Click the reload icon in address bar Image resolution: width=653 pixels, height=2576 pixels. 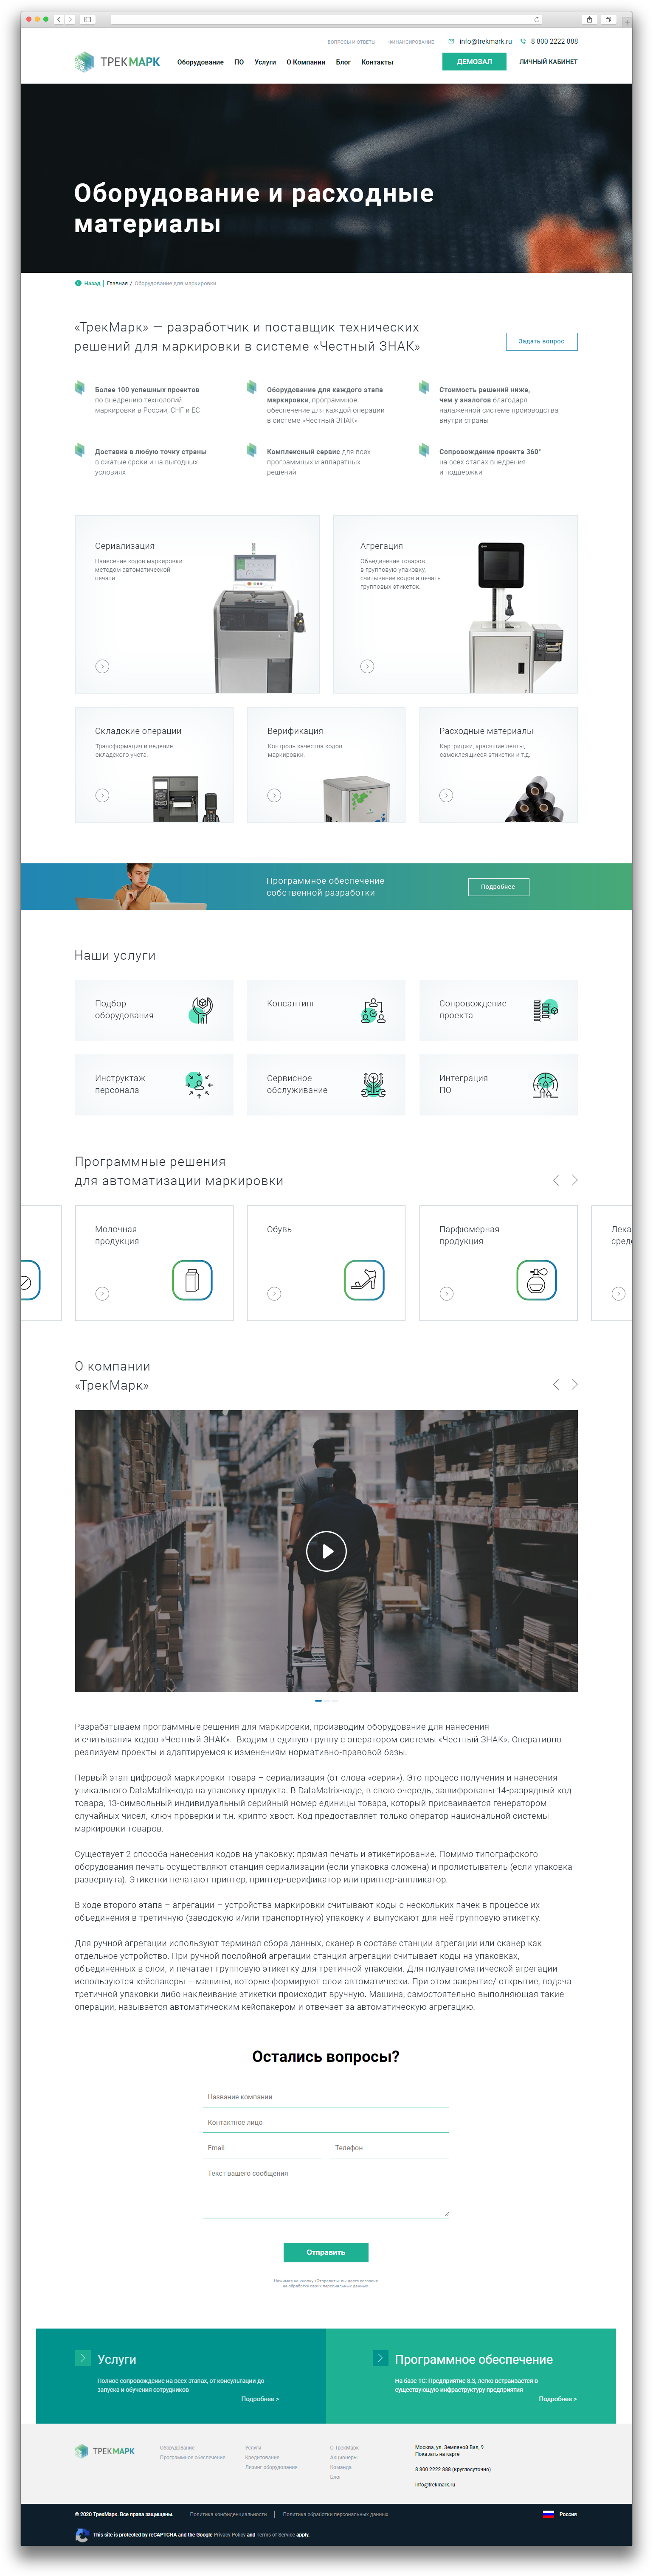point(537,19)
